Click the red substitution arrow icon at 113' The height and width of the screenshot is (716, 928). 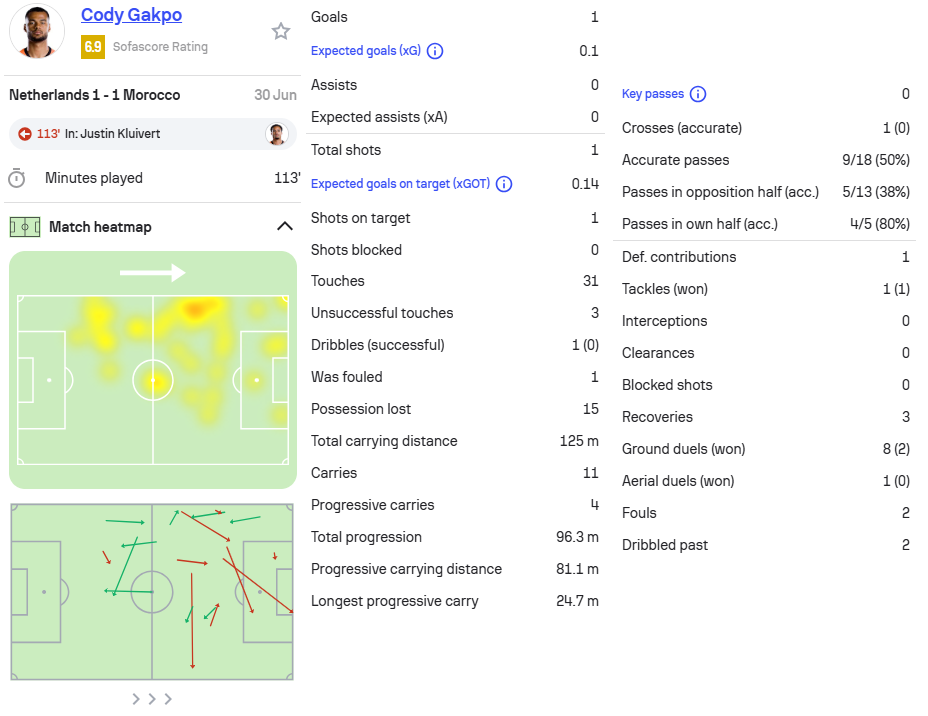click(25, 134)
